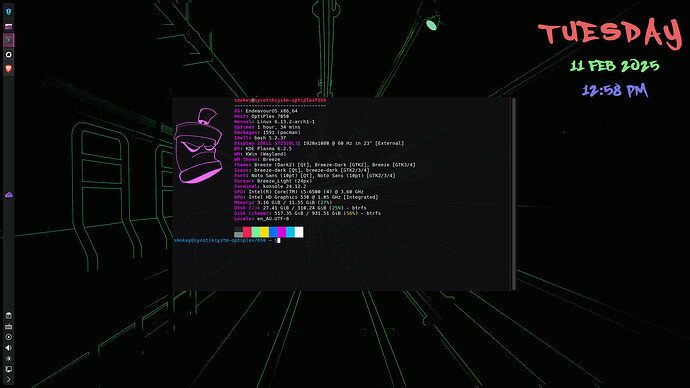Click the magenta color block in the palette

[282, 232]
